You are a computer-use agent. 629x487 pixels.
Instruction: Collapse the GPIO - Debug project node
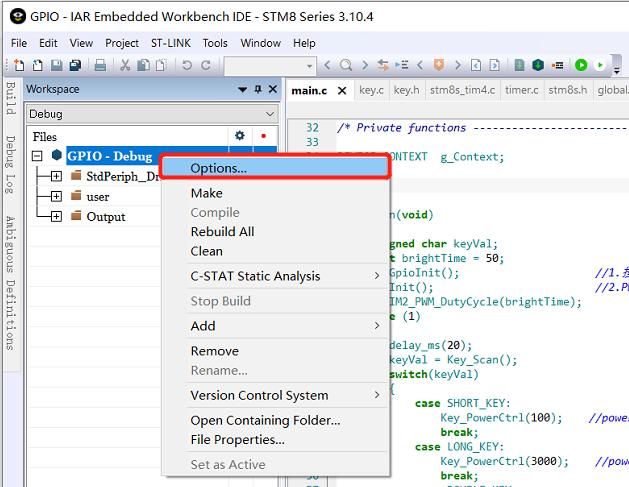tap(37, 156)
